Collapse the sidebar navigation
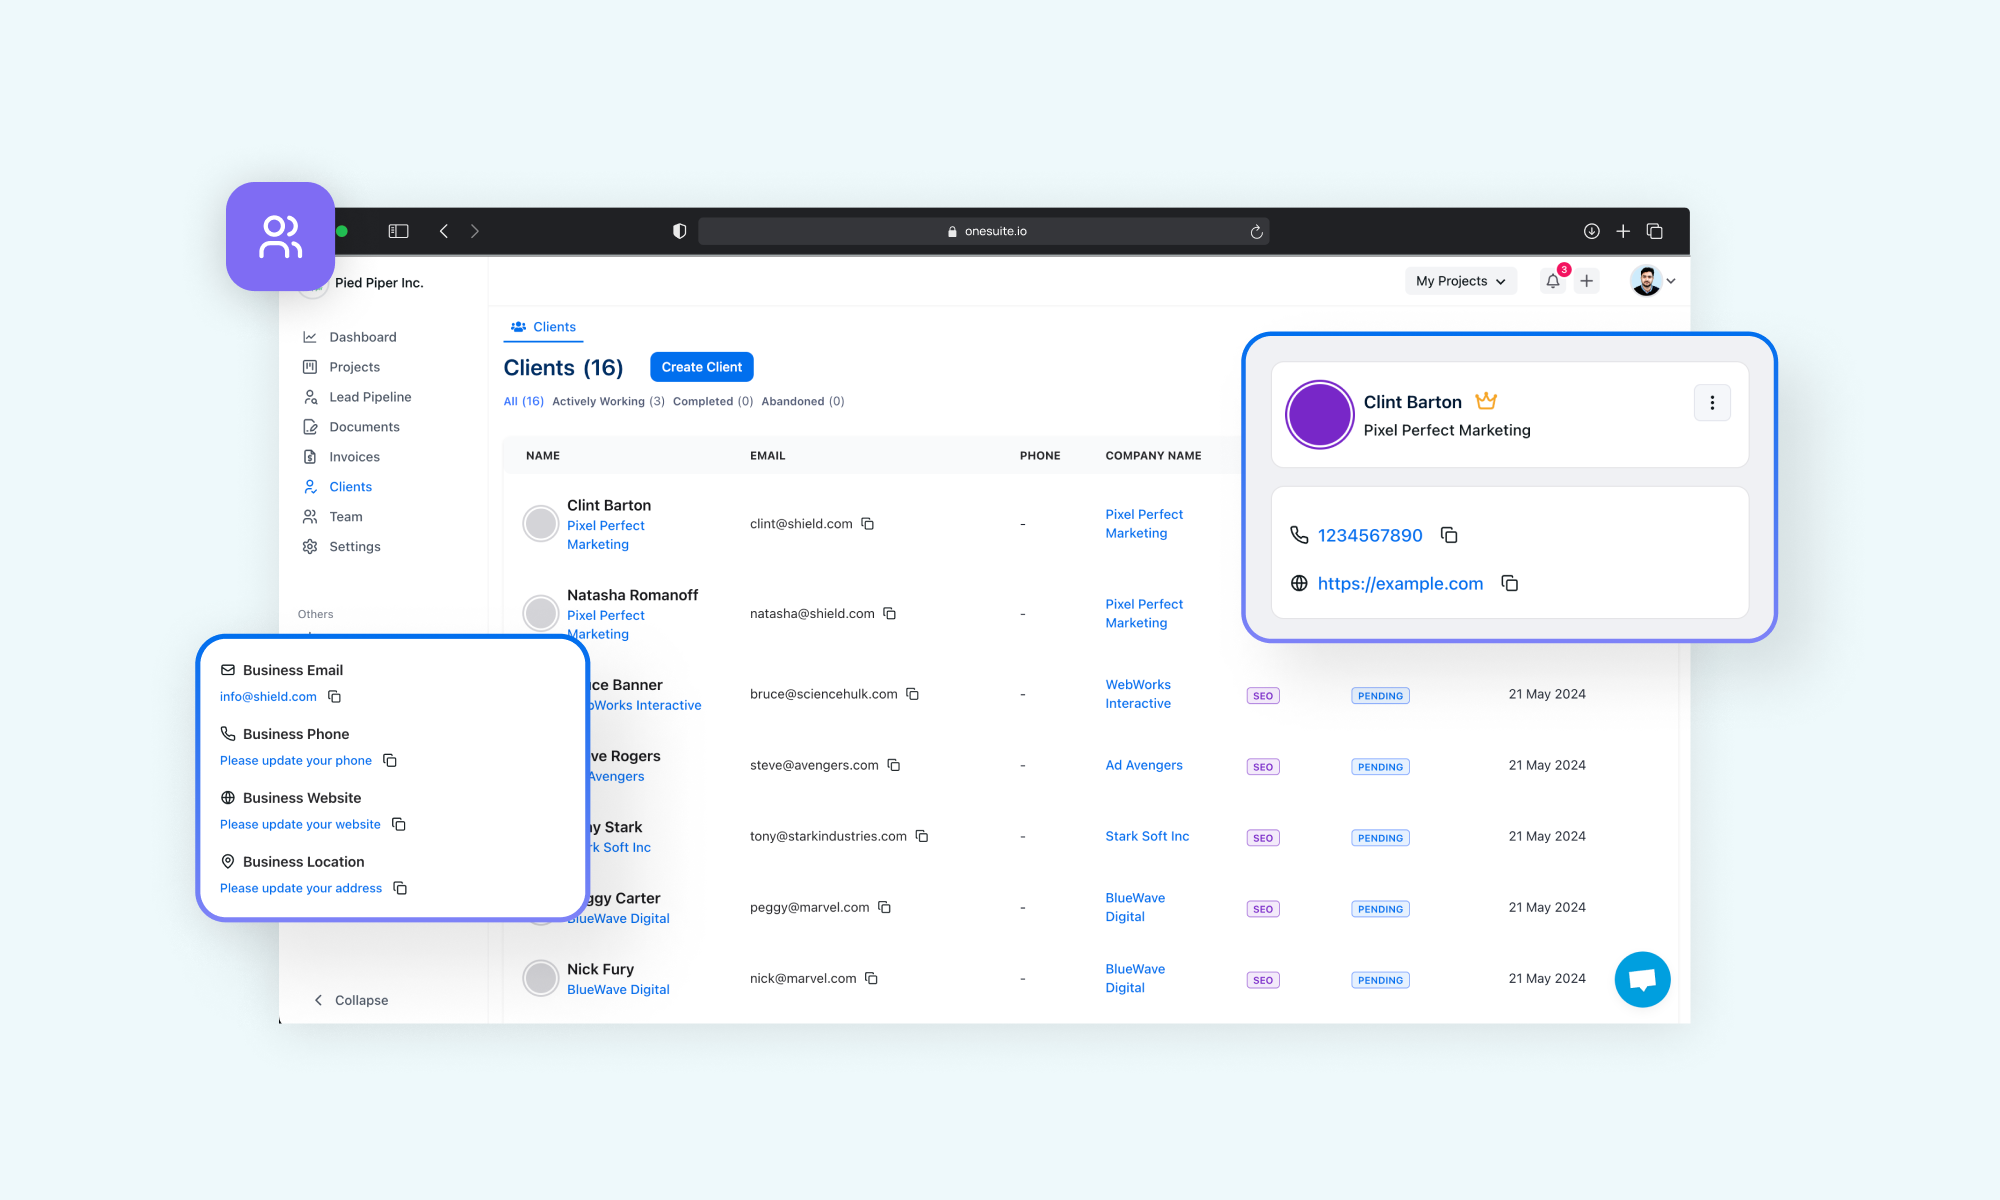Viewport: 2000px width, 1200px height. [349, 999]
